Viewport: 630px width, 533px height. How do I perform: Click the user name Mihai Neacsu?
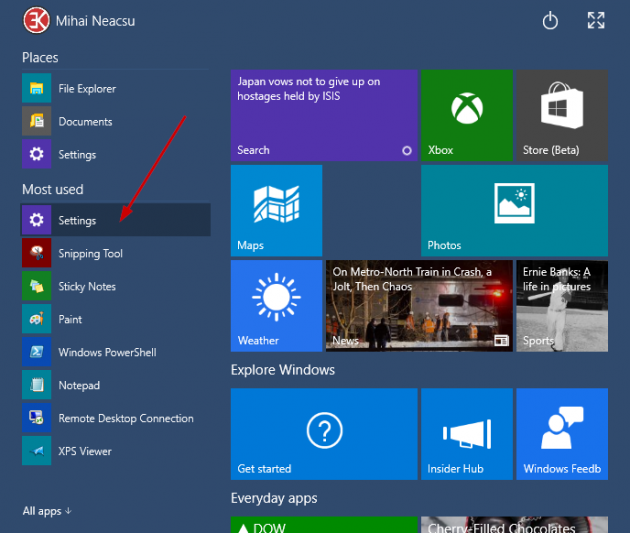pos(95,21)
